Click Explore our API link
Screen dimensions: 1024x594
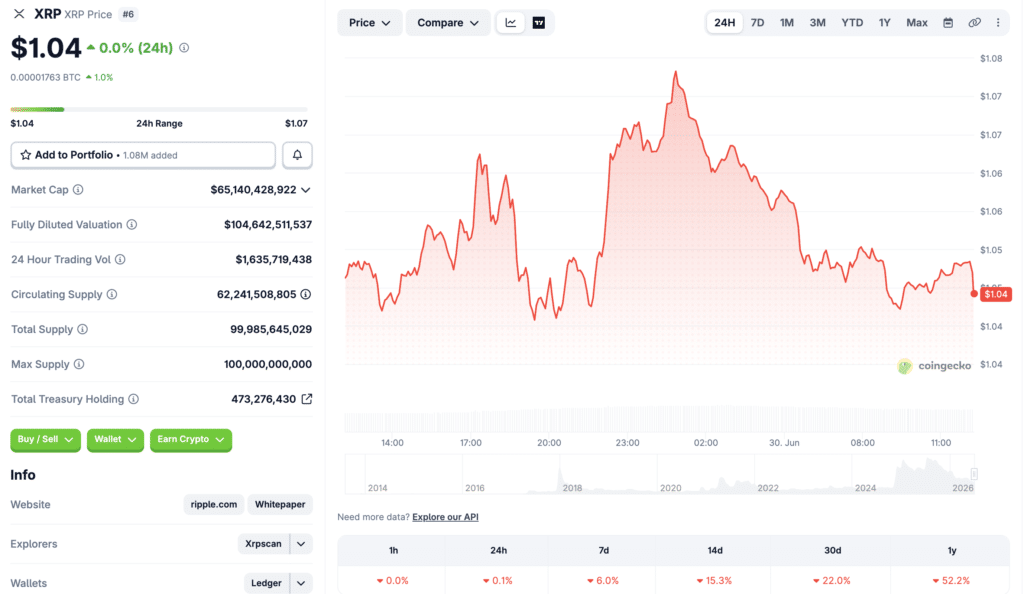click(445, 517)
